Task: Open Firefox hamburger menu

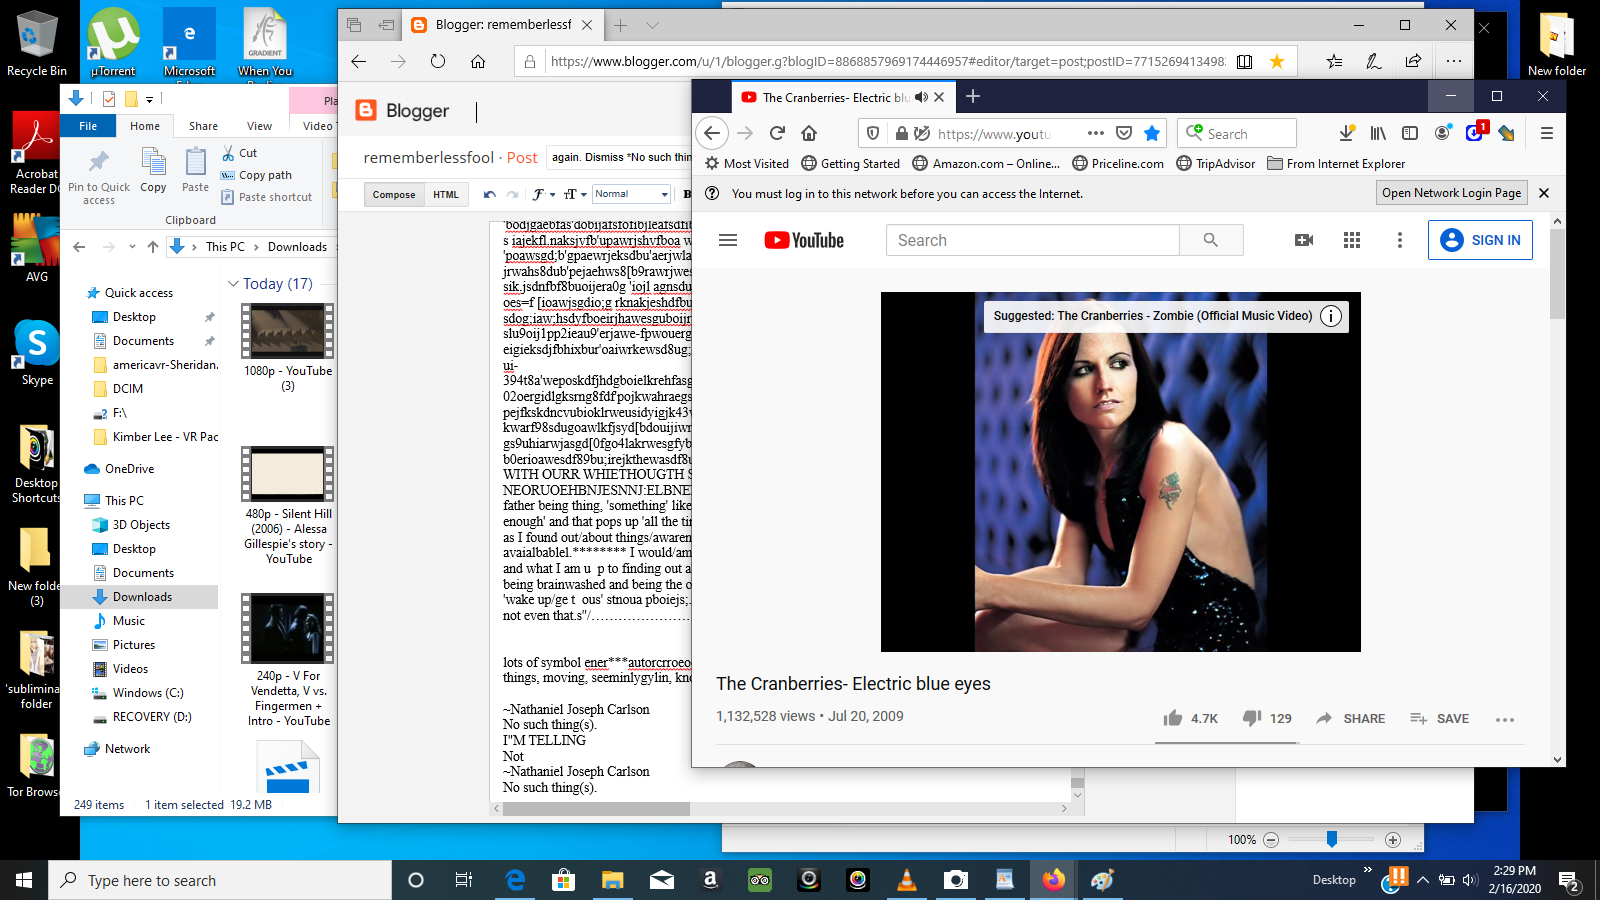Action: [x=1546, y=133]
